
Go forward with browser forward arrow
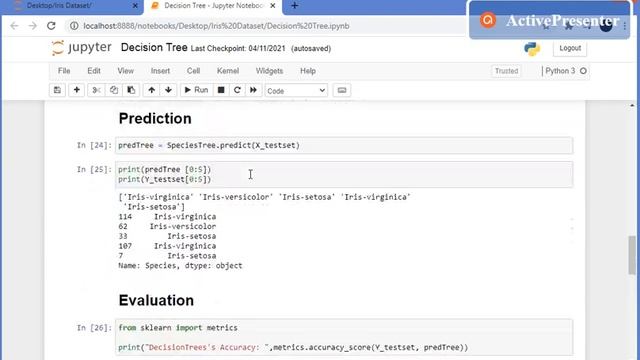33,26
